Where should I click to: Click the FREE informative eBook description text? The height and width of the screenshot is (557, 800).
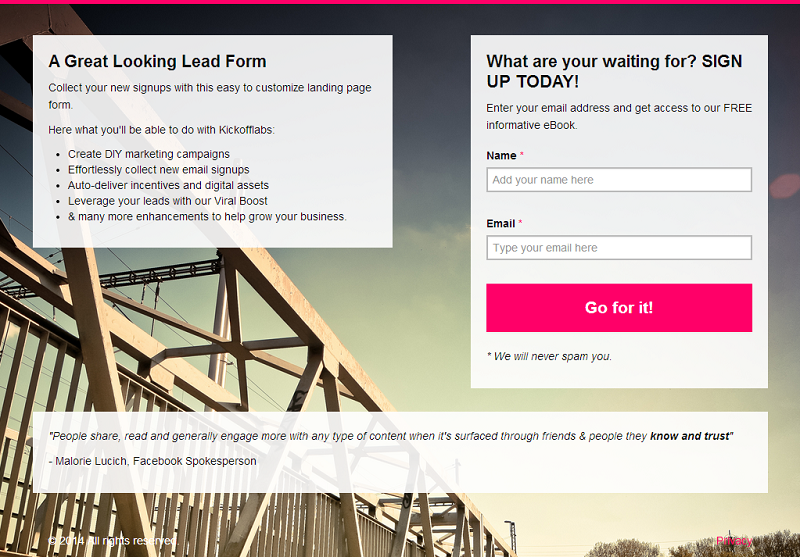(618, 116)
